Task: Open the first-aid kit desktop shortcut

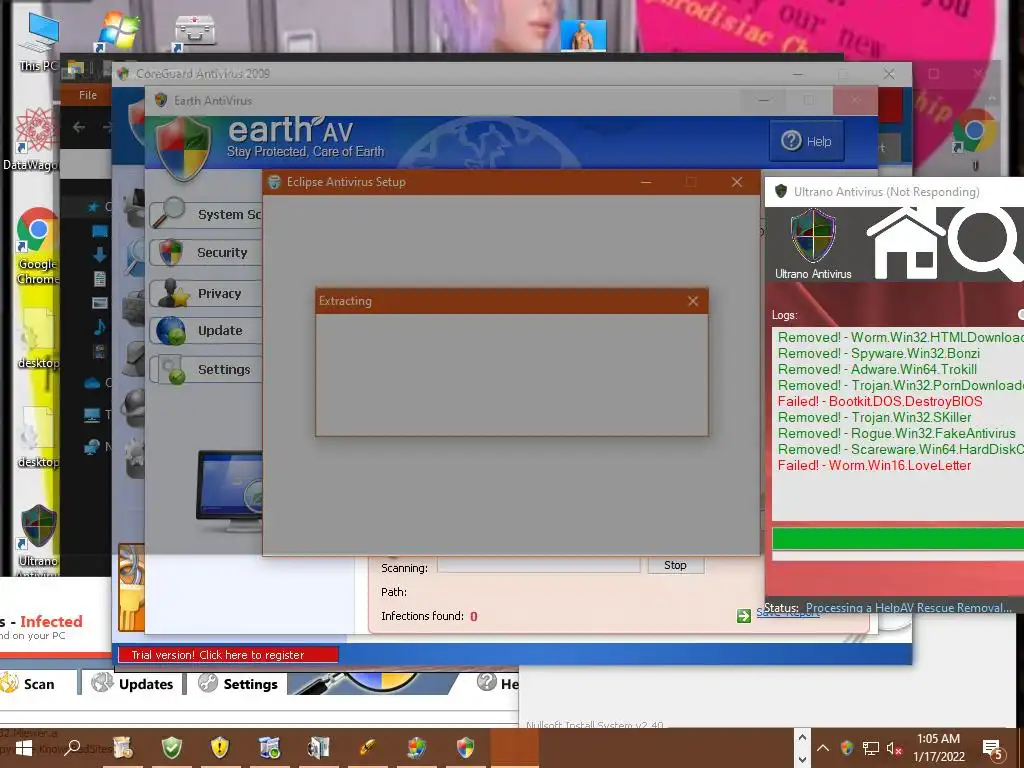Action: pyautogui.click(x=195, y=31)
